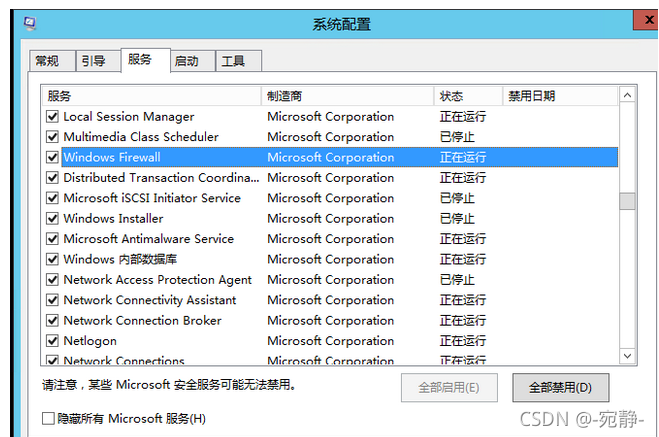Viewport: 659px width, 437px height.
Task: Uncheck Network Connectivity Assistant service
Action: coord(52,300)
